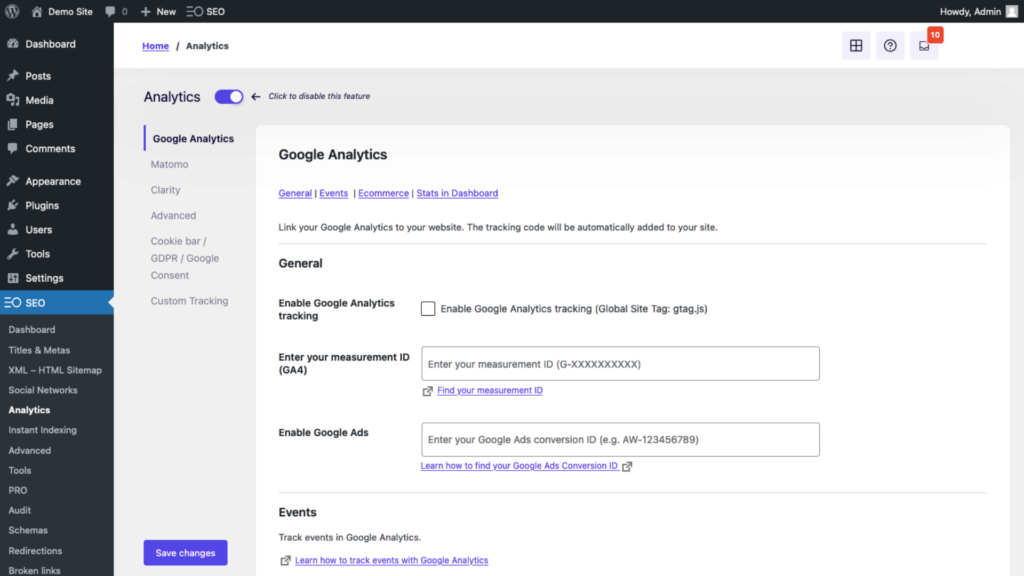Click the Plugins plug icon
Viewport: 1024px width, 576px height.
pos(12,205)
